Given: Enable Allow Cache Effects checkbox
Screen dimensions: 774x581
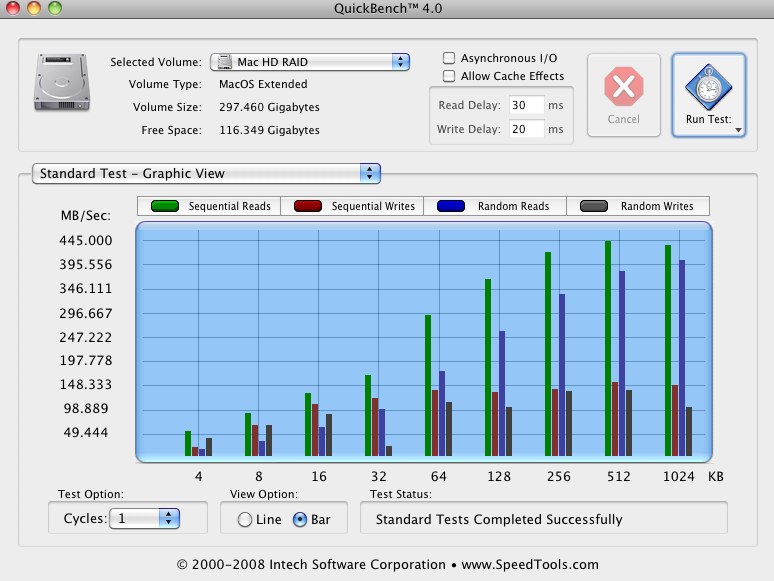Looking at the screenshot, I should pyautogui.click(x=449, y=76).
